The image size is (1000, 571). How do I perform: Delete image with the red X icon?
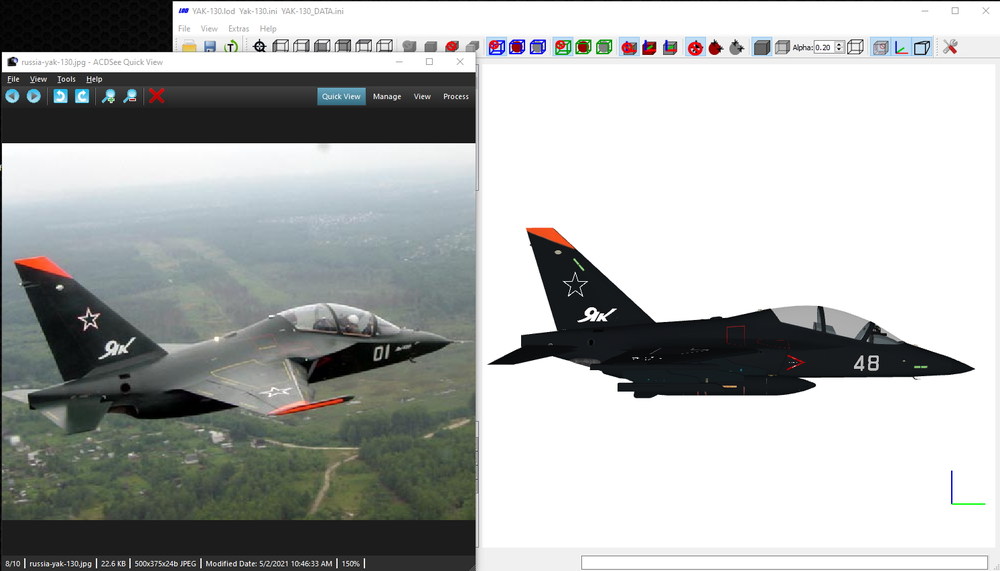coord(157,96)
